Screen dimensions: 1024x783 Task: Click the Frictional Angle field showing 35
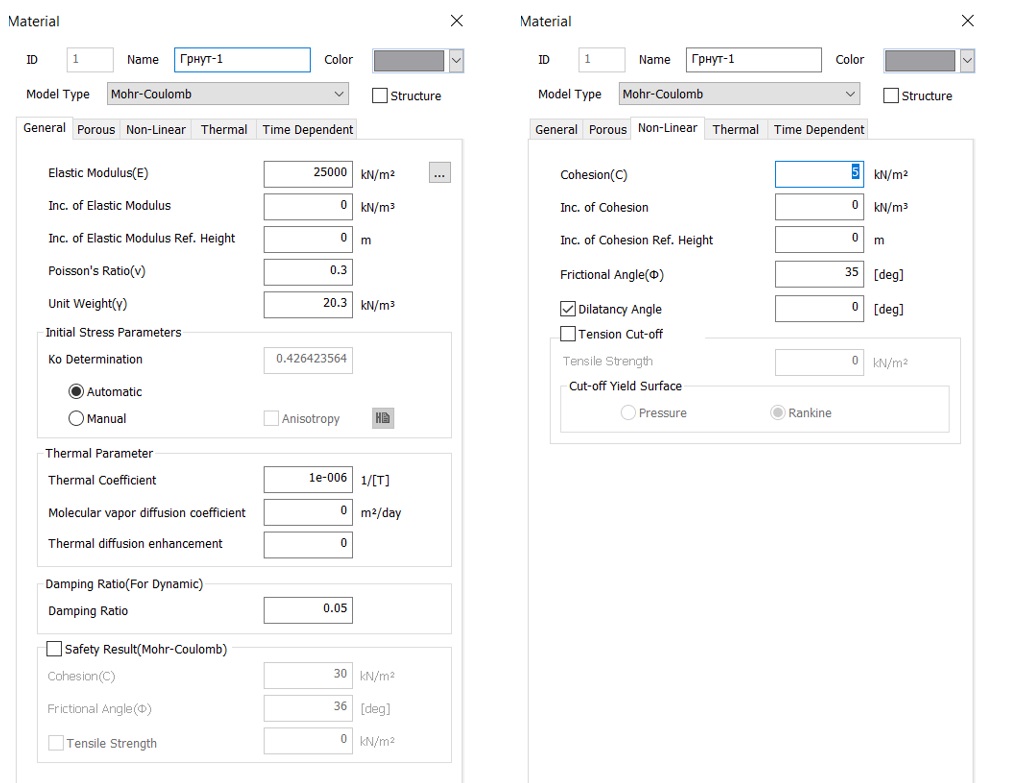tap(819, 274)
